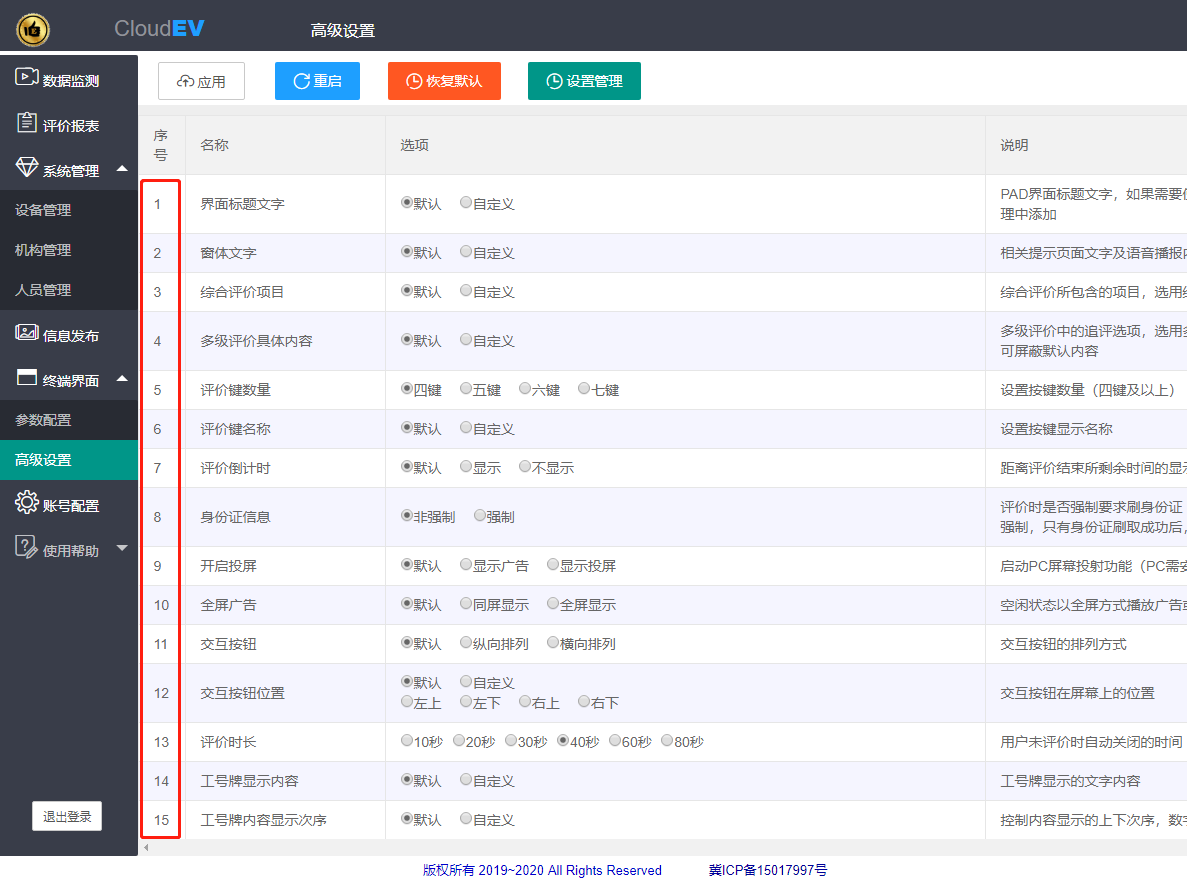Click 交互按钮在屏幕上的位置 description
This screenshot has height=885, width=1187.
point(1077,693)
